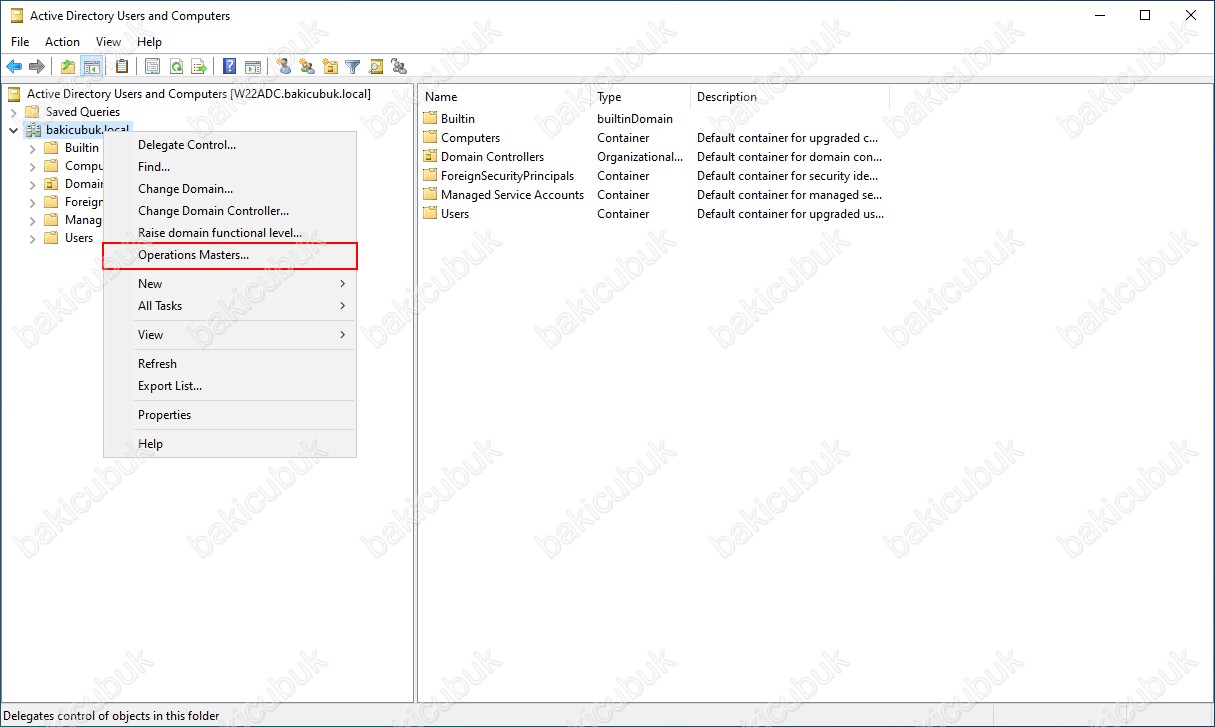Image resolution: width=1215 pixels, height=727 pixels.
Task: Collapse the bakicubuk.local tree node
Action: (13, 130)
